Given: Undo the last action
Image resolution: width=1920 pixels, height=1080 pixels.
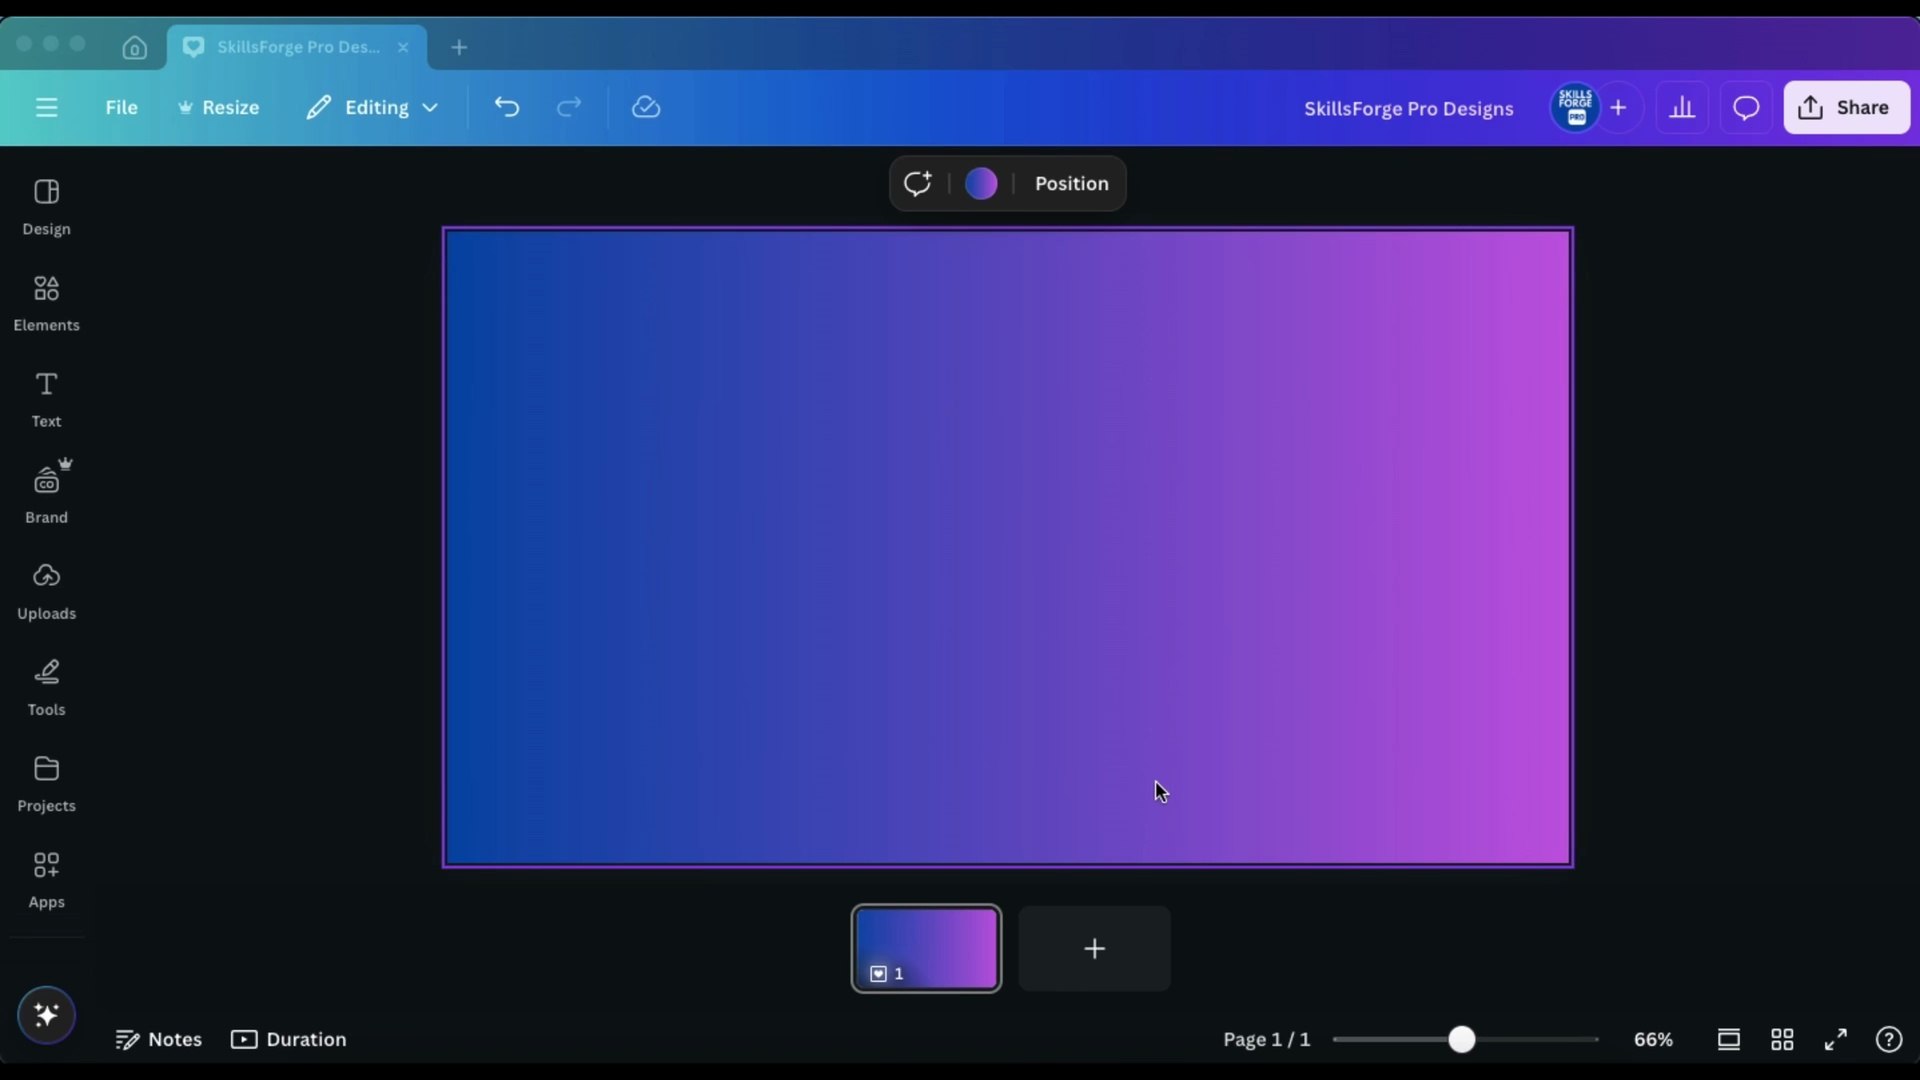Looking at the screenshot, I should click(x=506, y=107).
